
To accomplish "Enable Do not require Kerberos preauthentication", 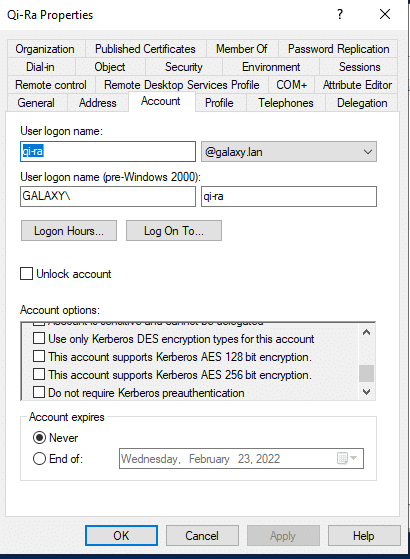I will point(39,392).
